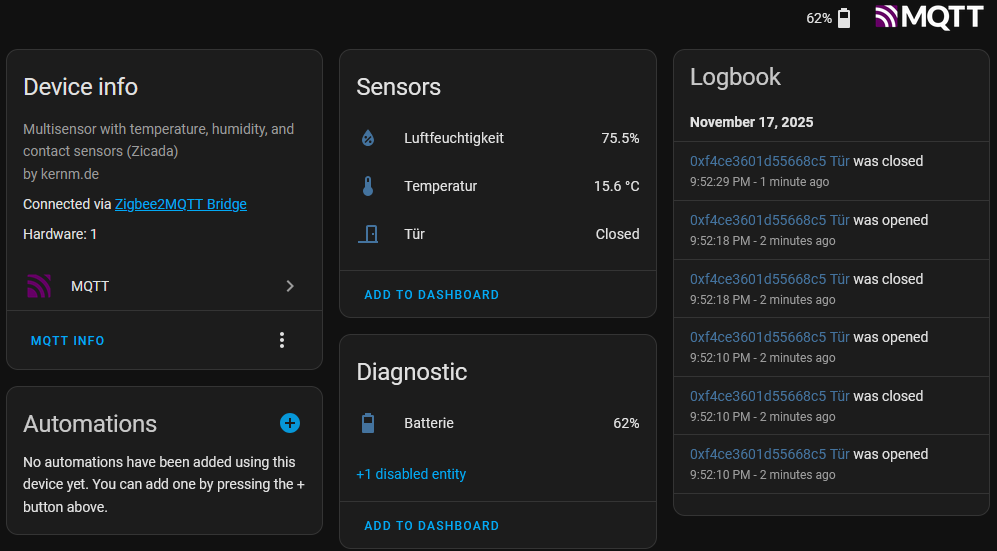997x551 pixels.
Task: Click the Luftfeuchtigkeit humidity droplet icon
Action: tap(368, 138)
